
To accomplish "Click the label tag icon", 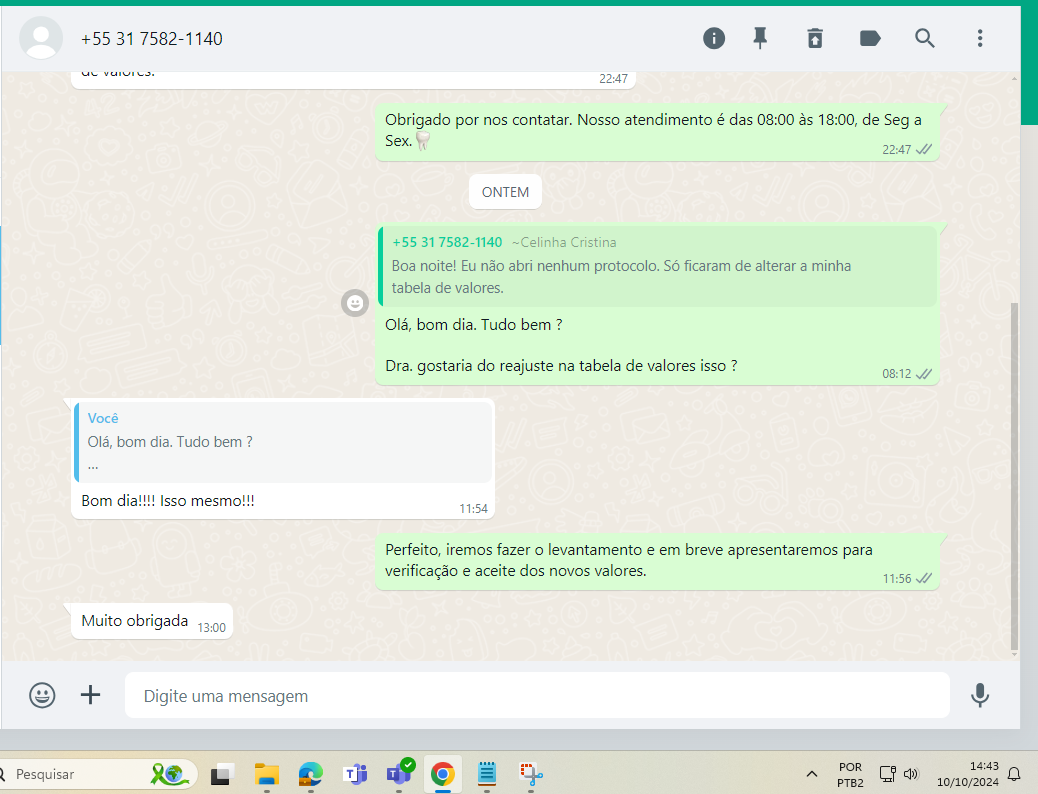I will point(870,38).
